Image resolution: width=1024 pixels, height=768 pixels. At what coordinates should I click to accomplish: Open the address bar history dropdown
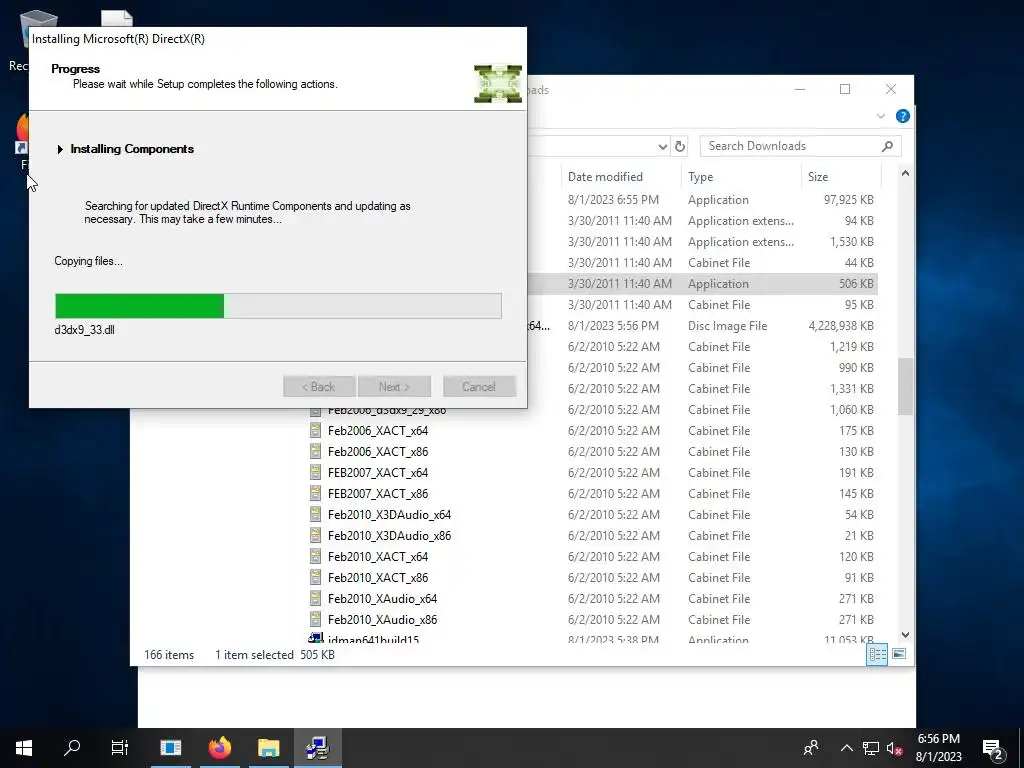coord(662,146)
